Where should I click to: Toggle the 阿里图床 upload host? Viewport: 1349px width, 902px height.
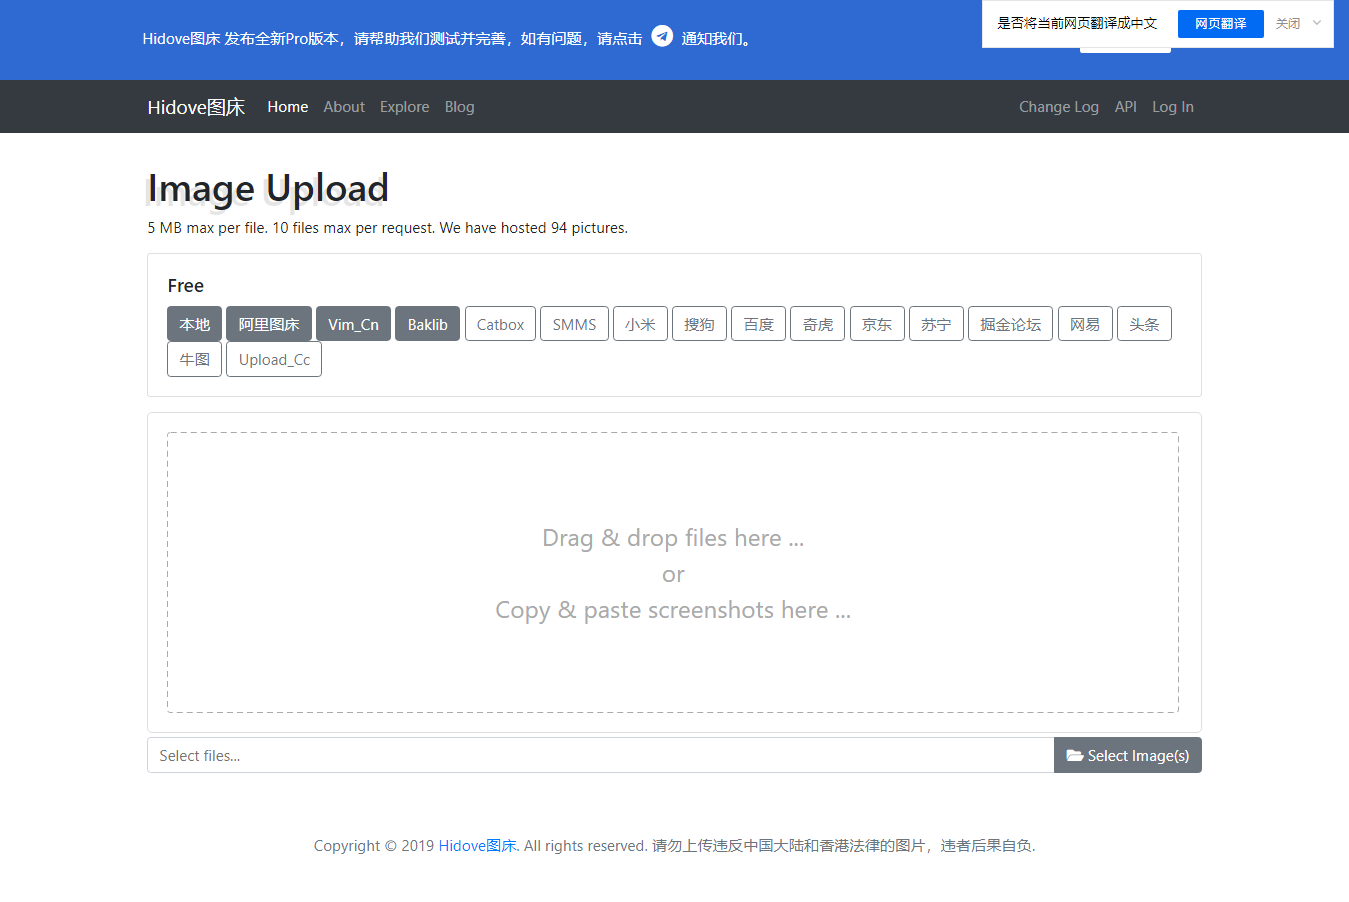[x=269, y=324]
